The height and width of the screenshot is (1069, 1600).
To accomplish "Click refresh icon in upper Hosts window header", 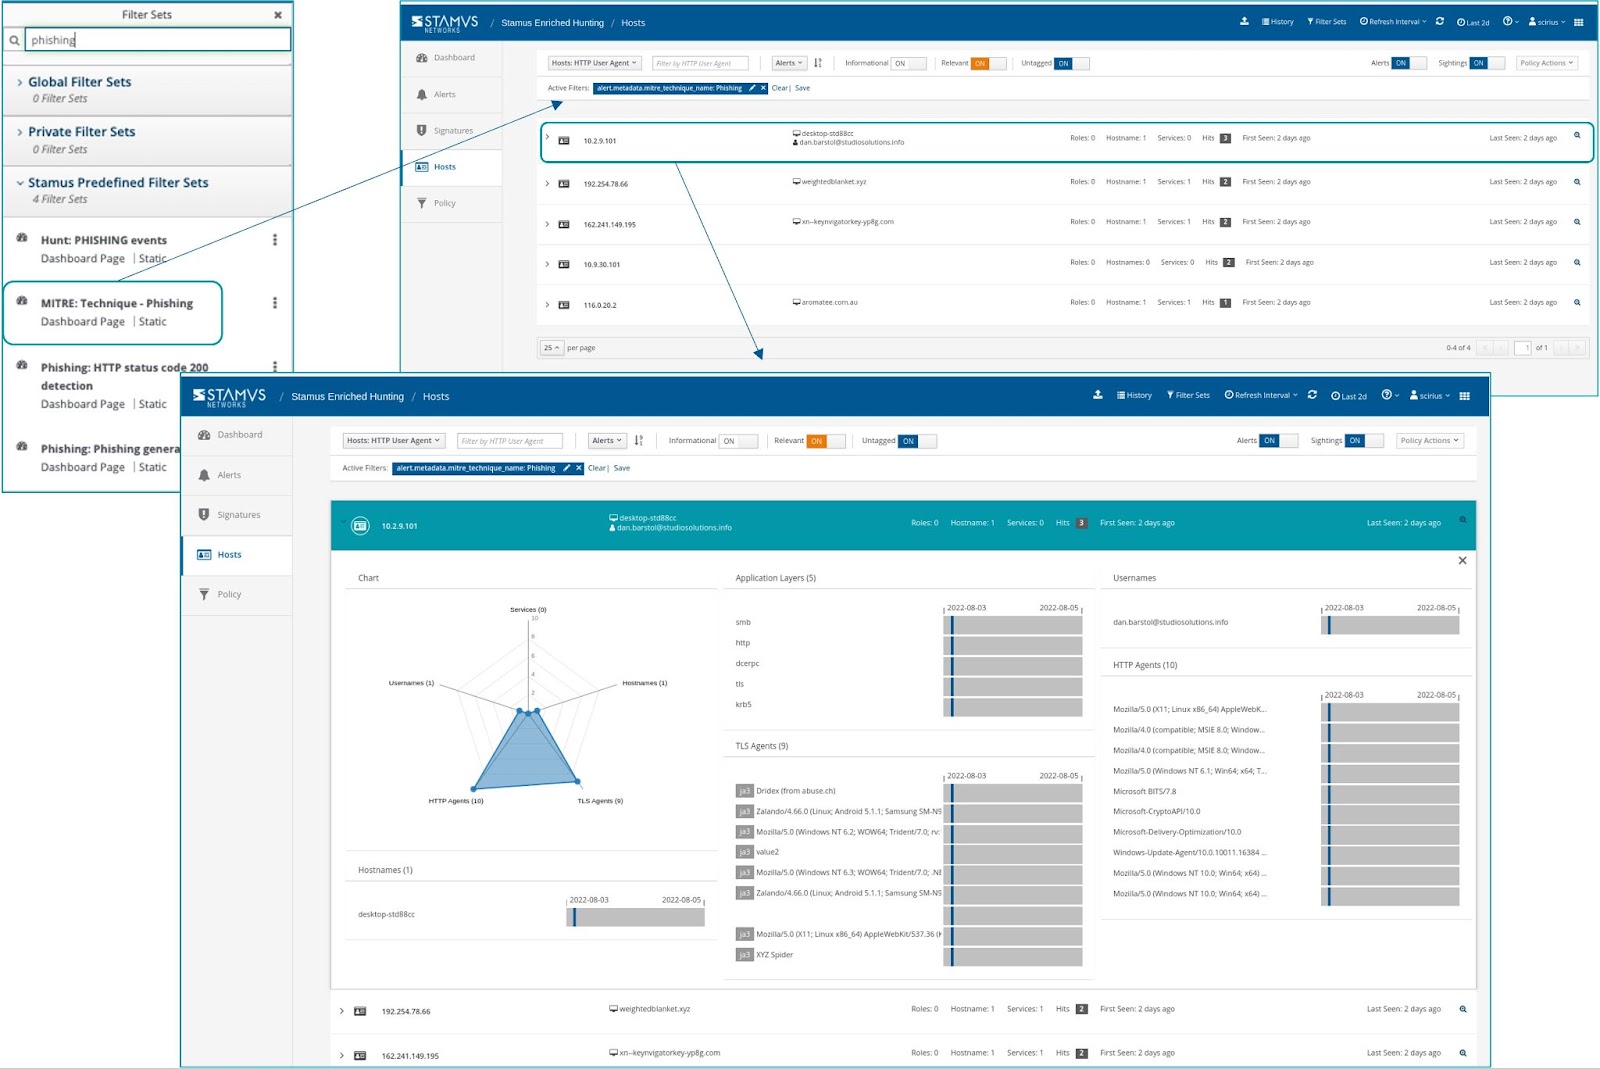I will pos(1439,21).
